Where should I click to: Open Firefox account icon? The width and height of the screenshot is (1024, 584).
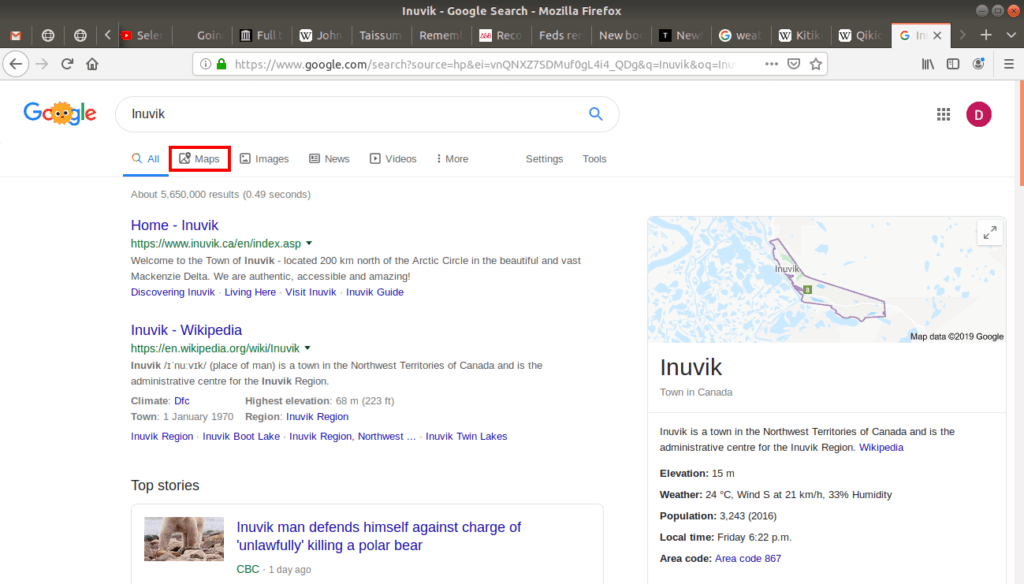click(978, 64)
